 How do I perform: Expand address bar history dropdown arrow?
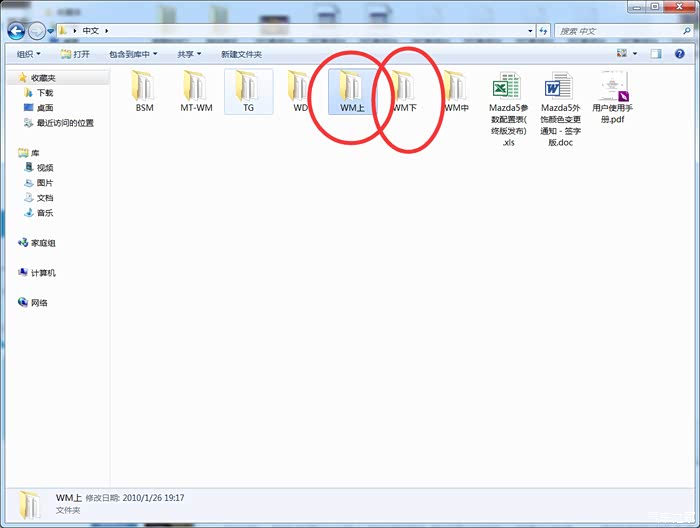(530, 31)
